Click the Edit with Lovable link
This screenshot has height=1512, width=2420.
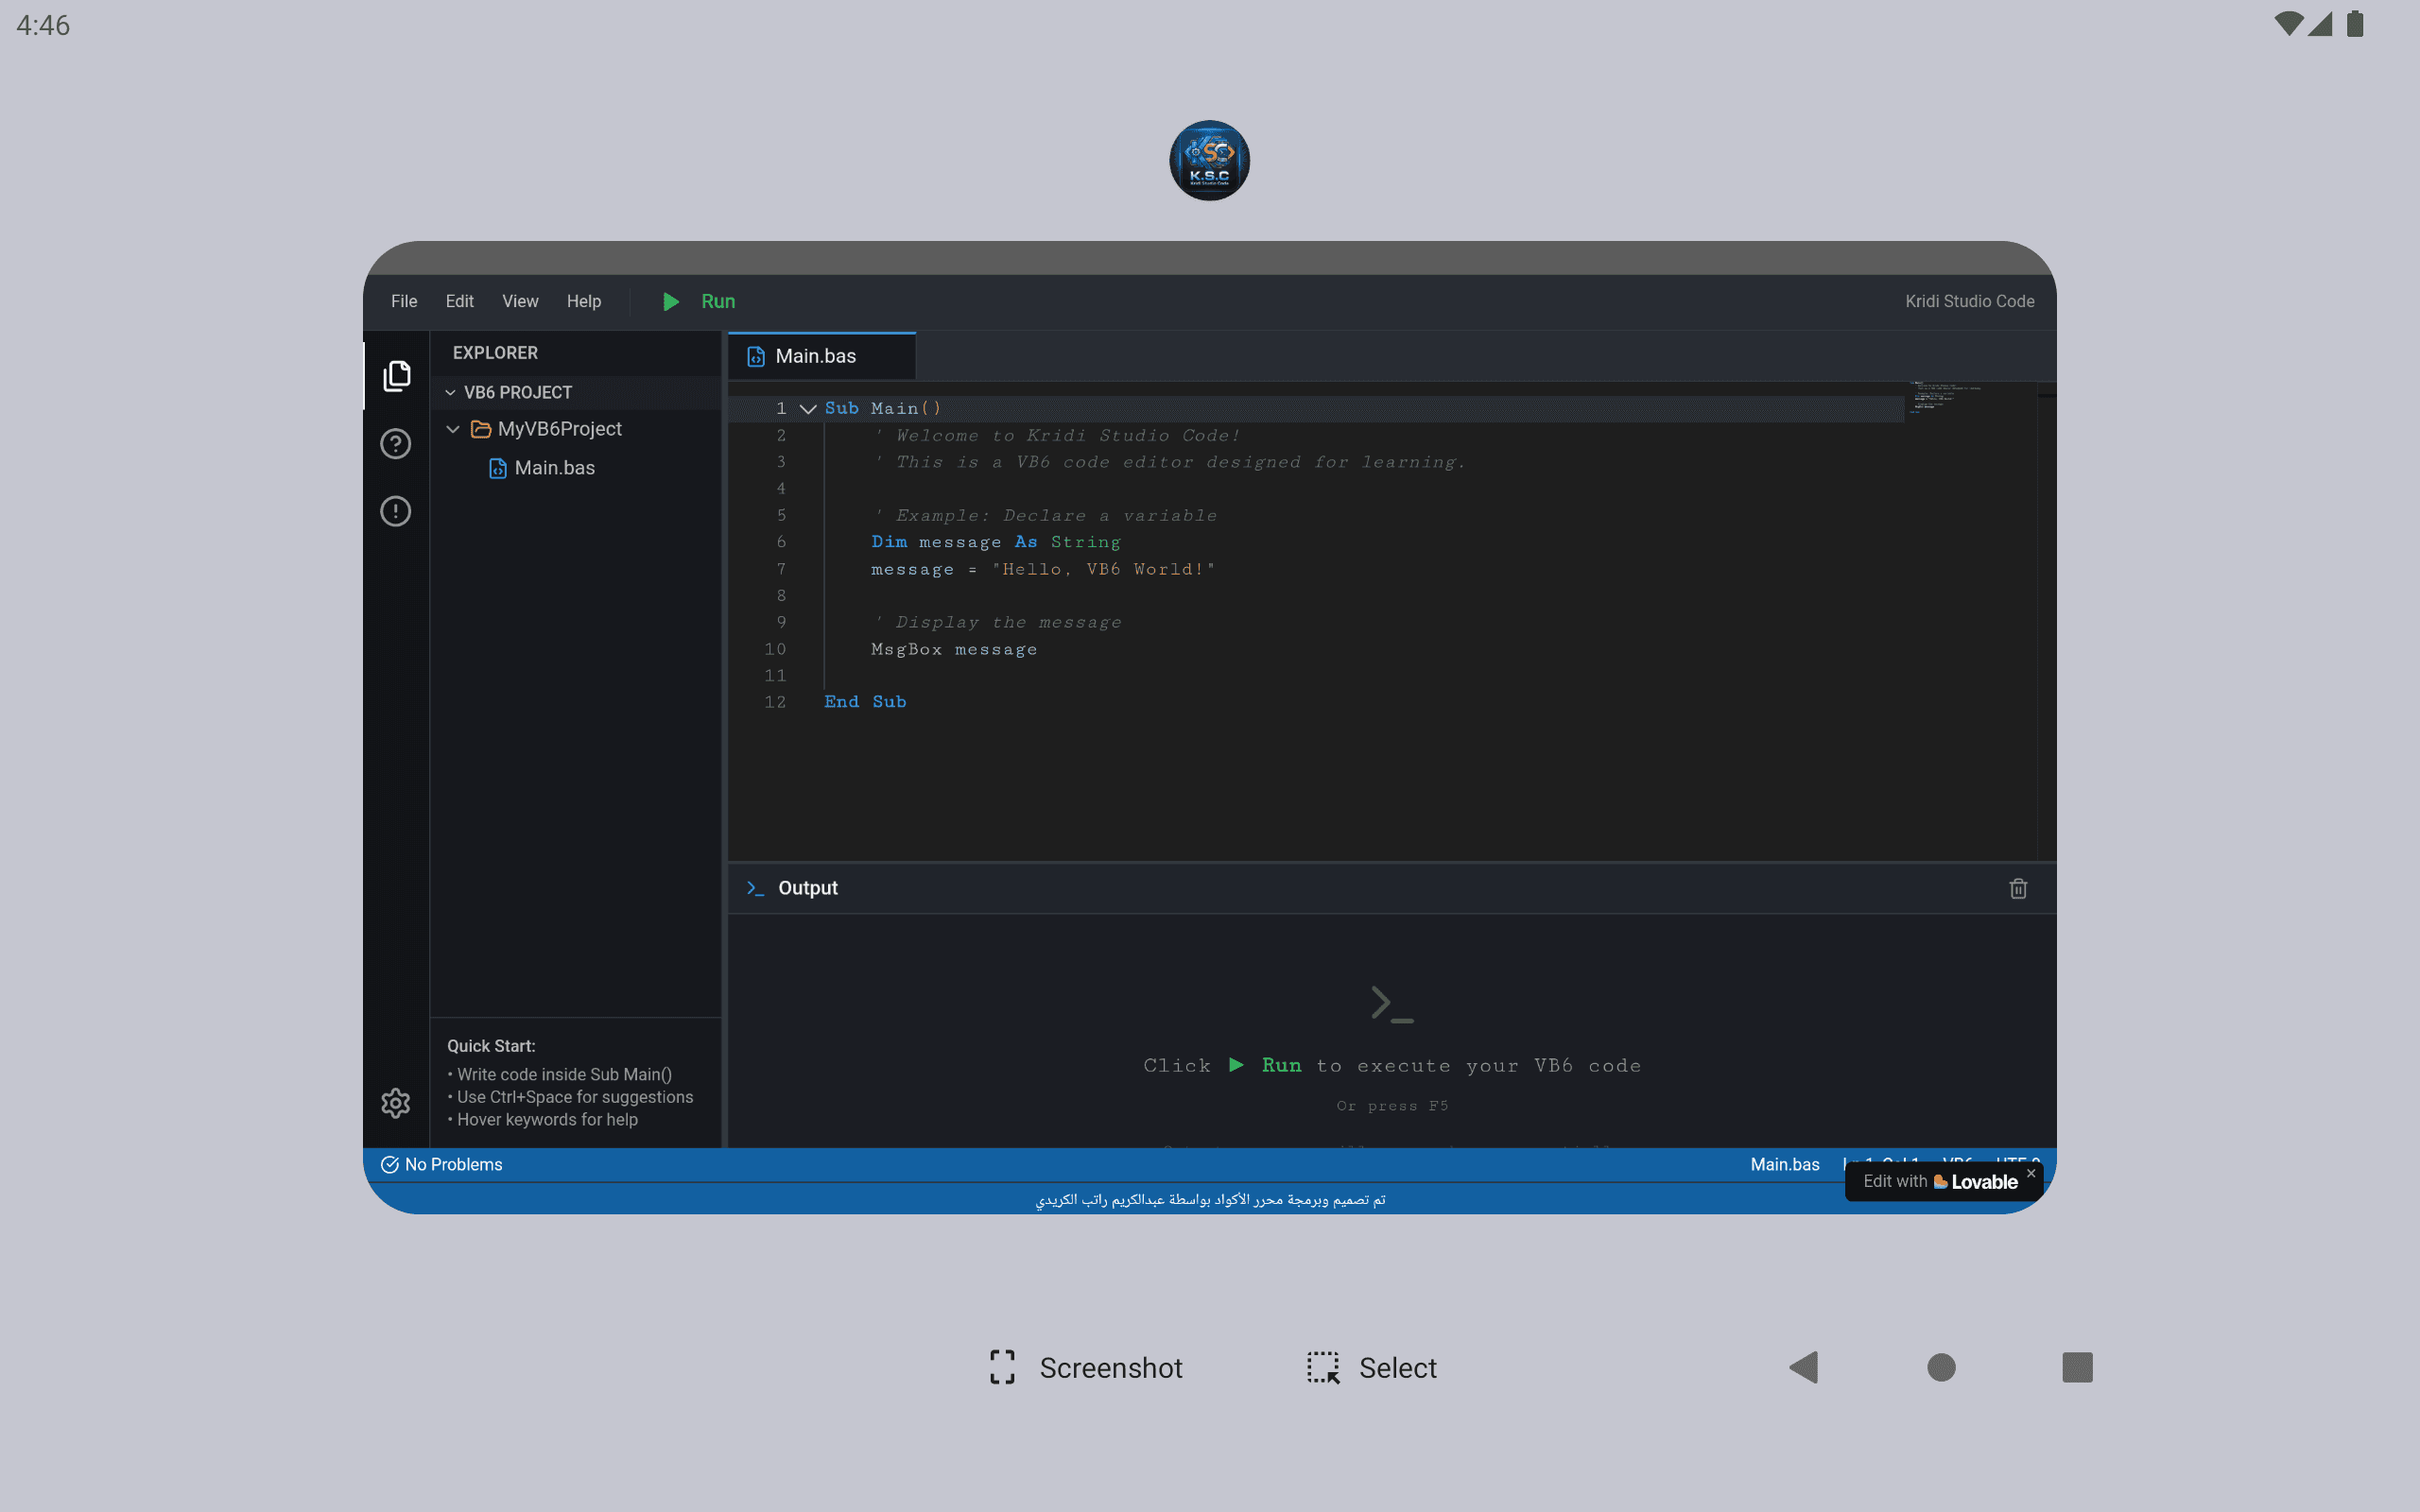(1938, 1182)
